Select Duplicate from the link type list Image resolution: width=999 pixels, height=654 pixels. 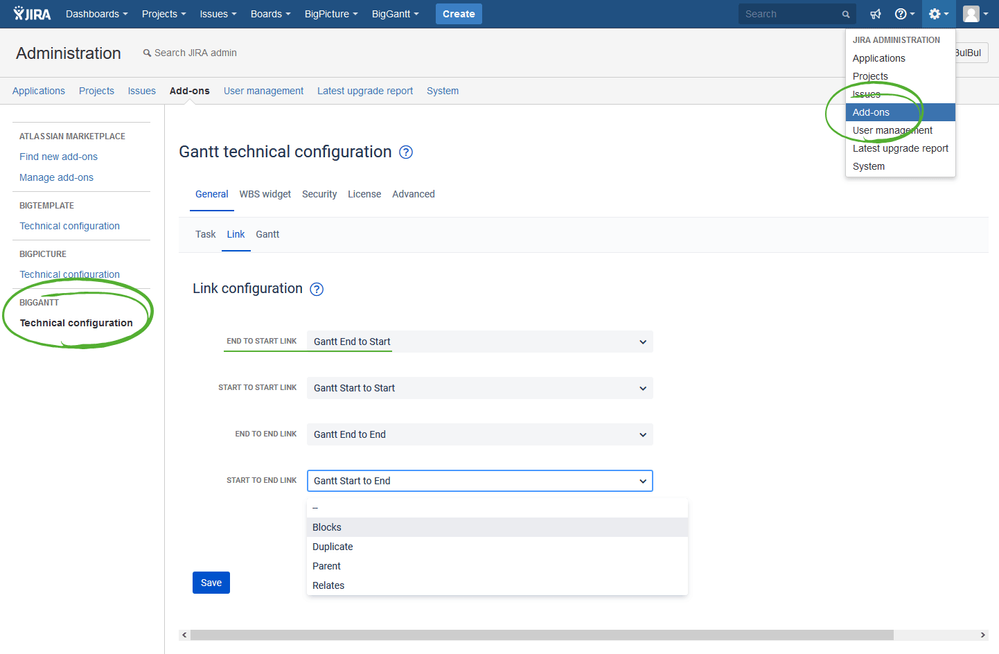(497, 547)
